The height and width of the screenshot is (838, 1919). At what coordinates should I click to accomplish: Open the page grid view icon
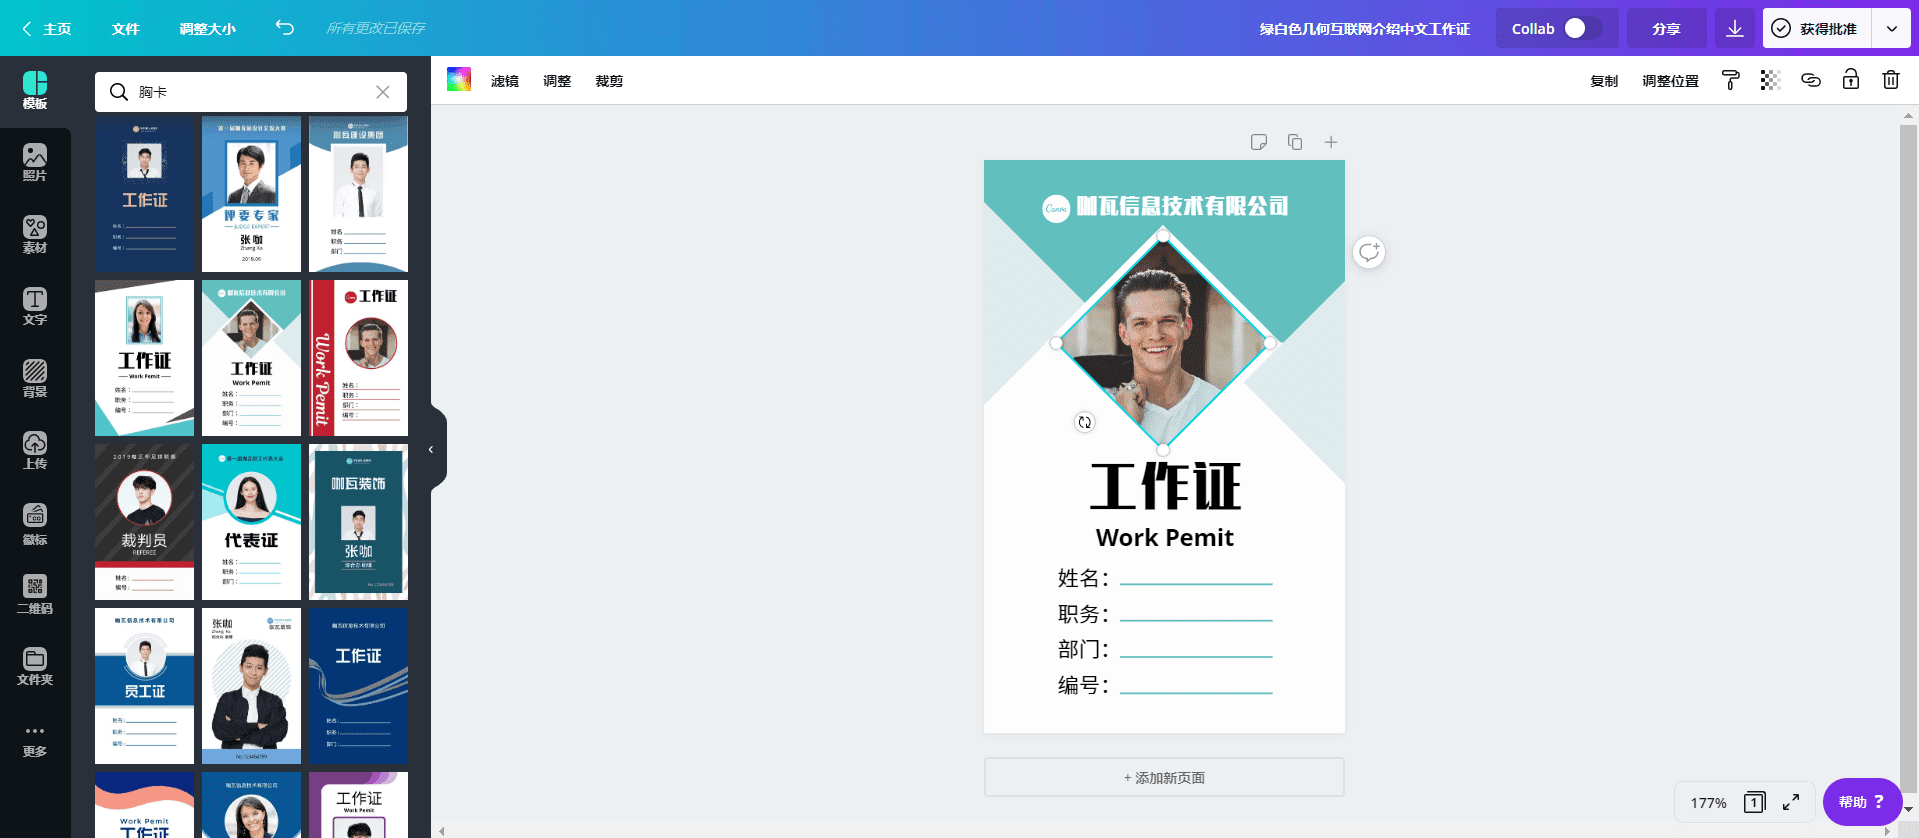1754,802
